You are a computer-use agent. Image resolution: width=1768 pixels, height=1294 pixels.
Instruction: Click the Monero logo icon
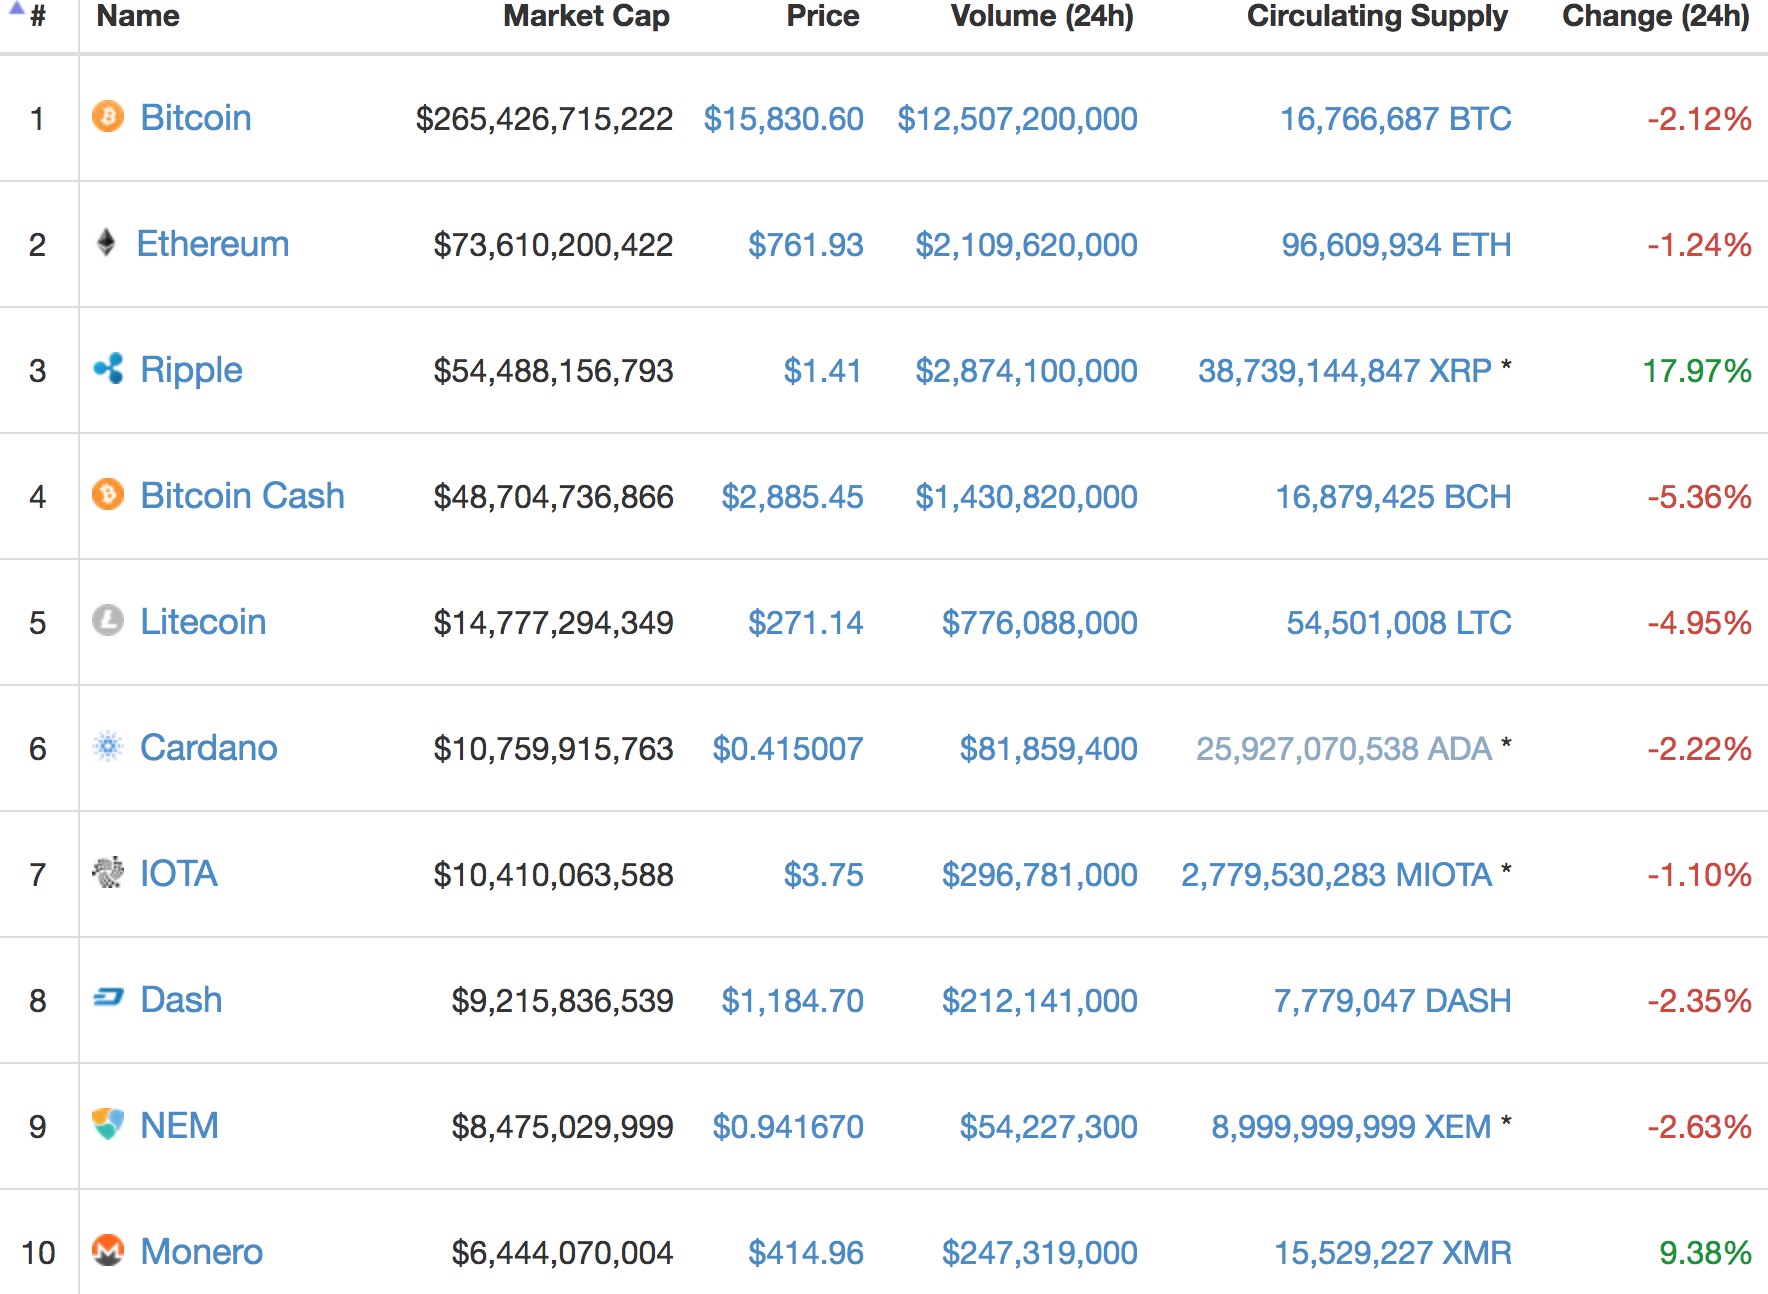point(108,1251)
